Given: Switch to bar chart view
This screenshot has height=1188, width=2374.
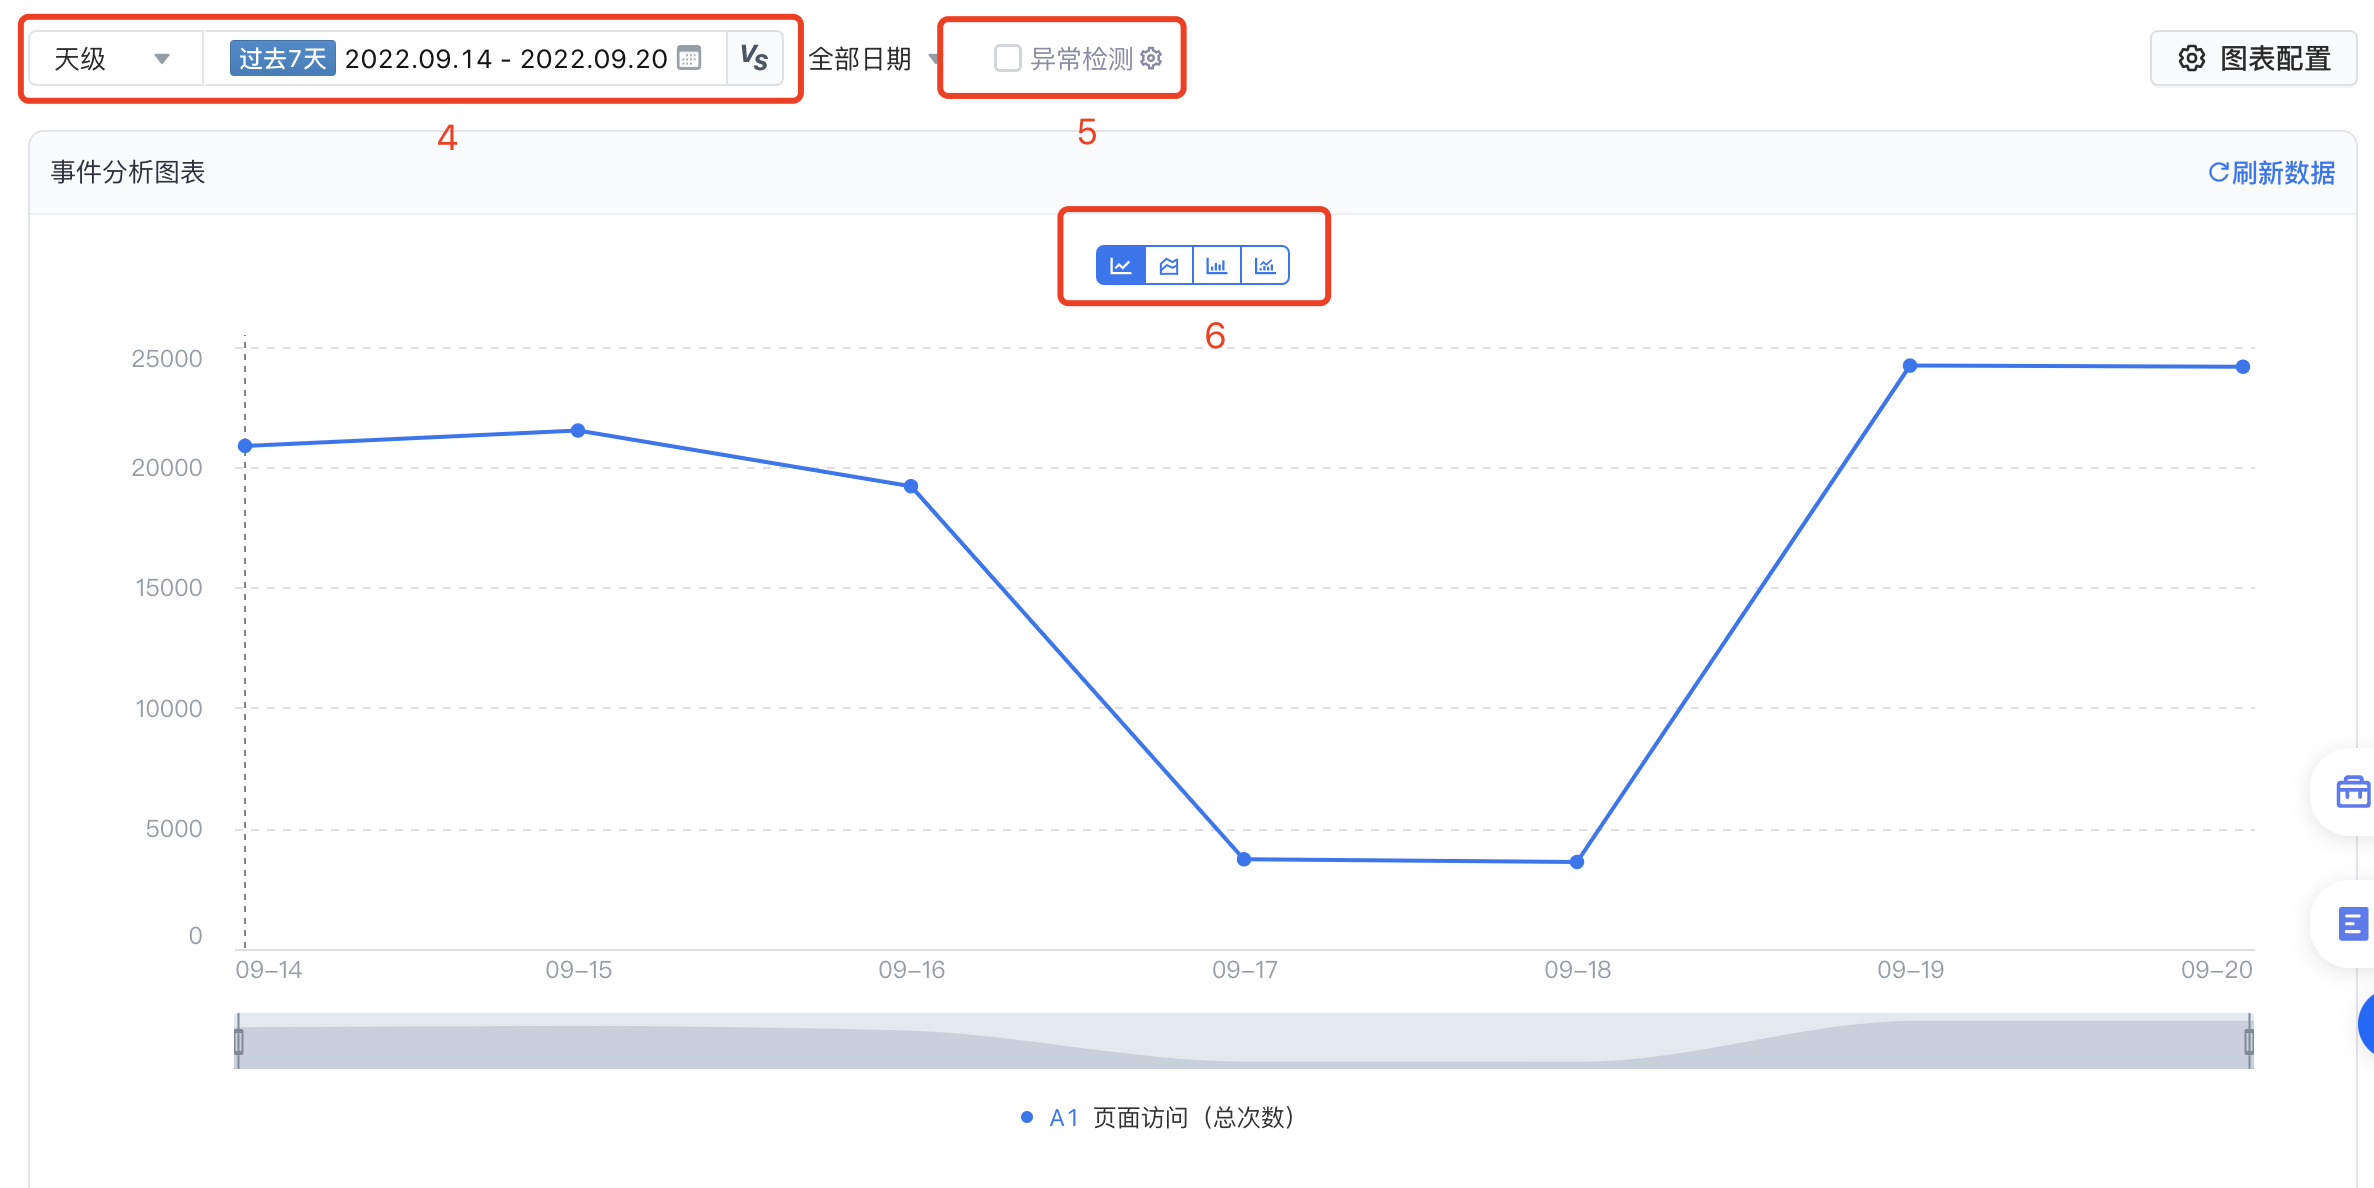Looking at the screenshot, I should pos(1216,266).
